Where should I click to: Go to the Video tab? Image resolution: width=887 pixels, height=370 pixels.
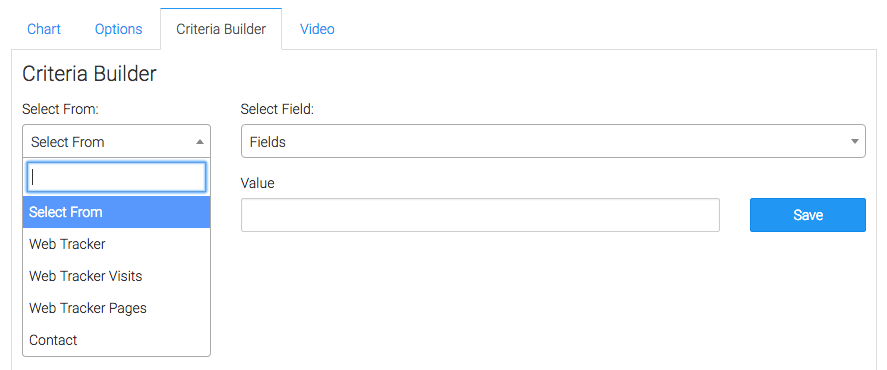(317, 29)
